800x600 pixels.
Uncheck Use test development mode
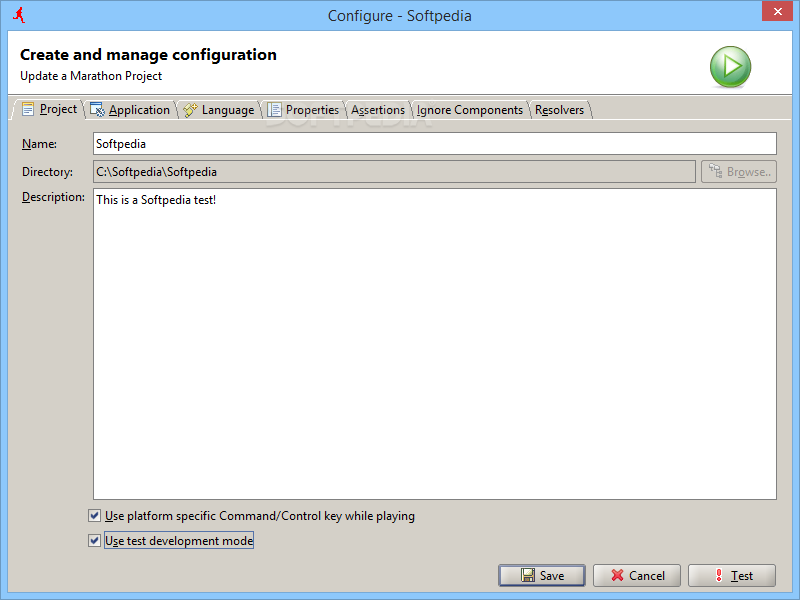coord(94,540)
